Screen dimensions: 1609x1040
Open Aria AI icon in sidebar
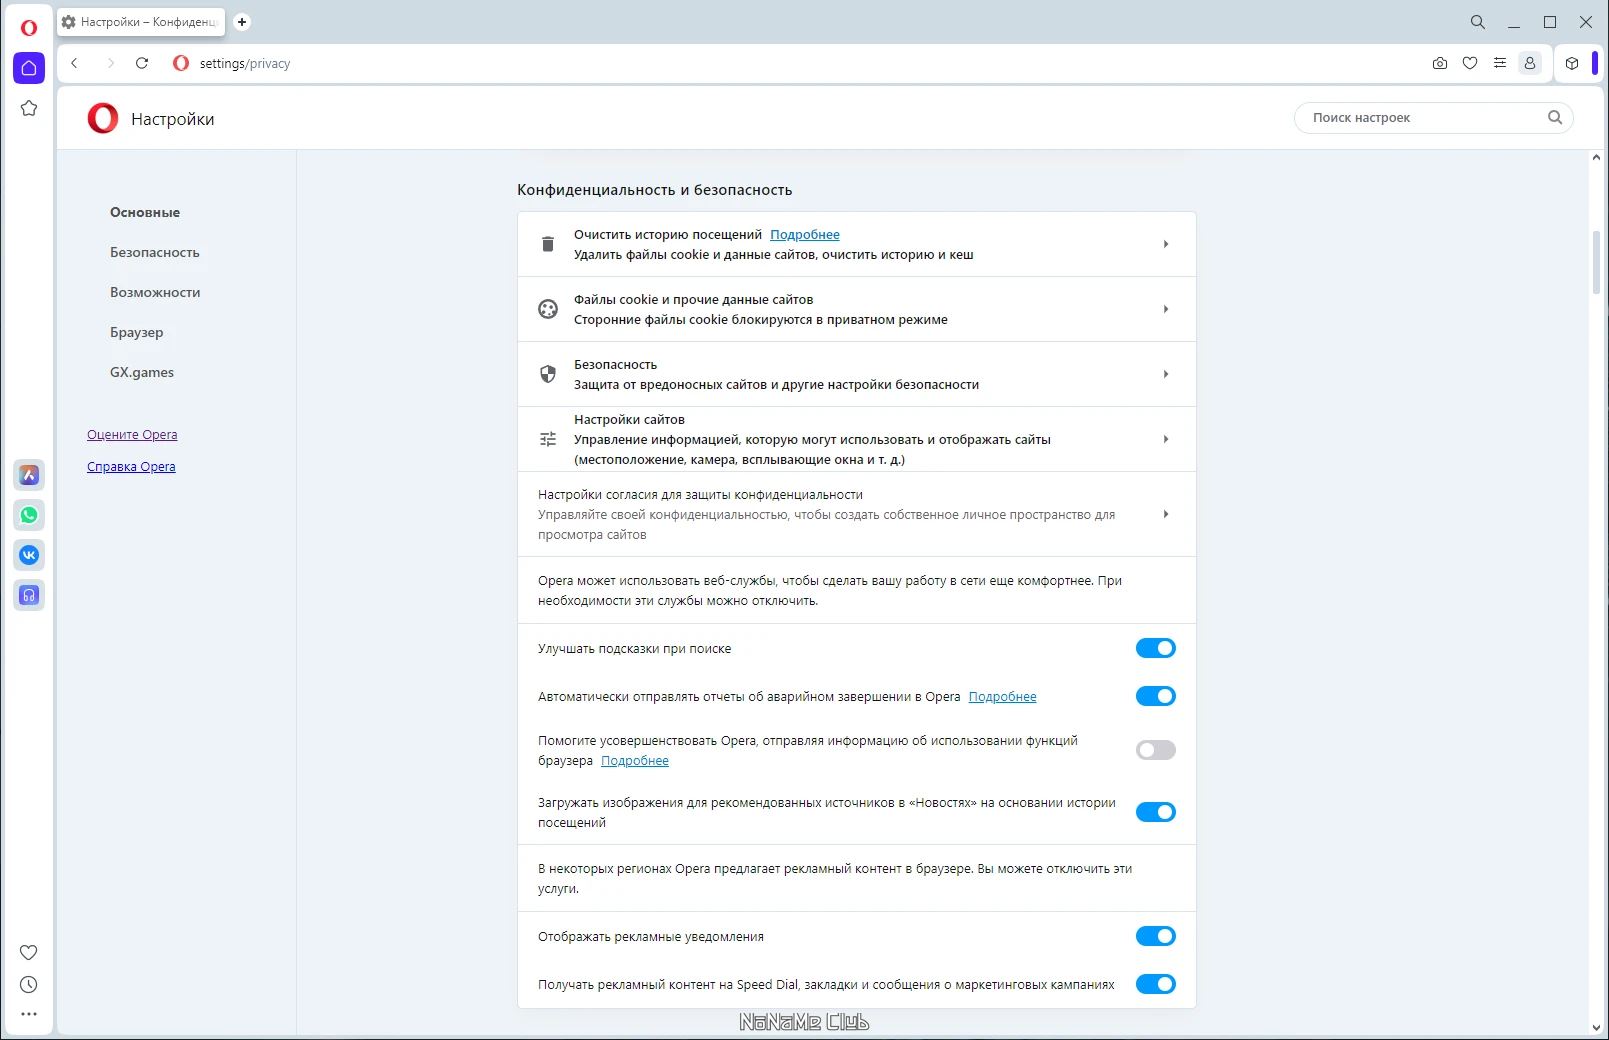[29, 475]
